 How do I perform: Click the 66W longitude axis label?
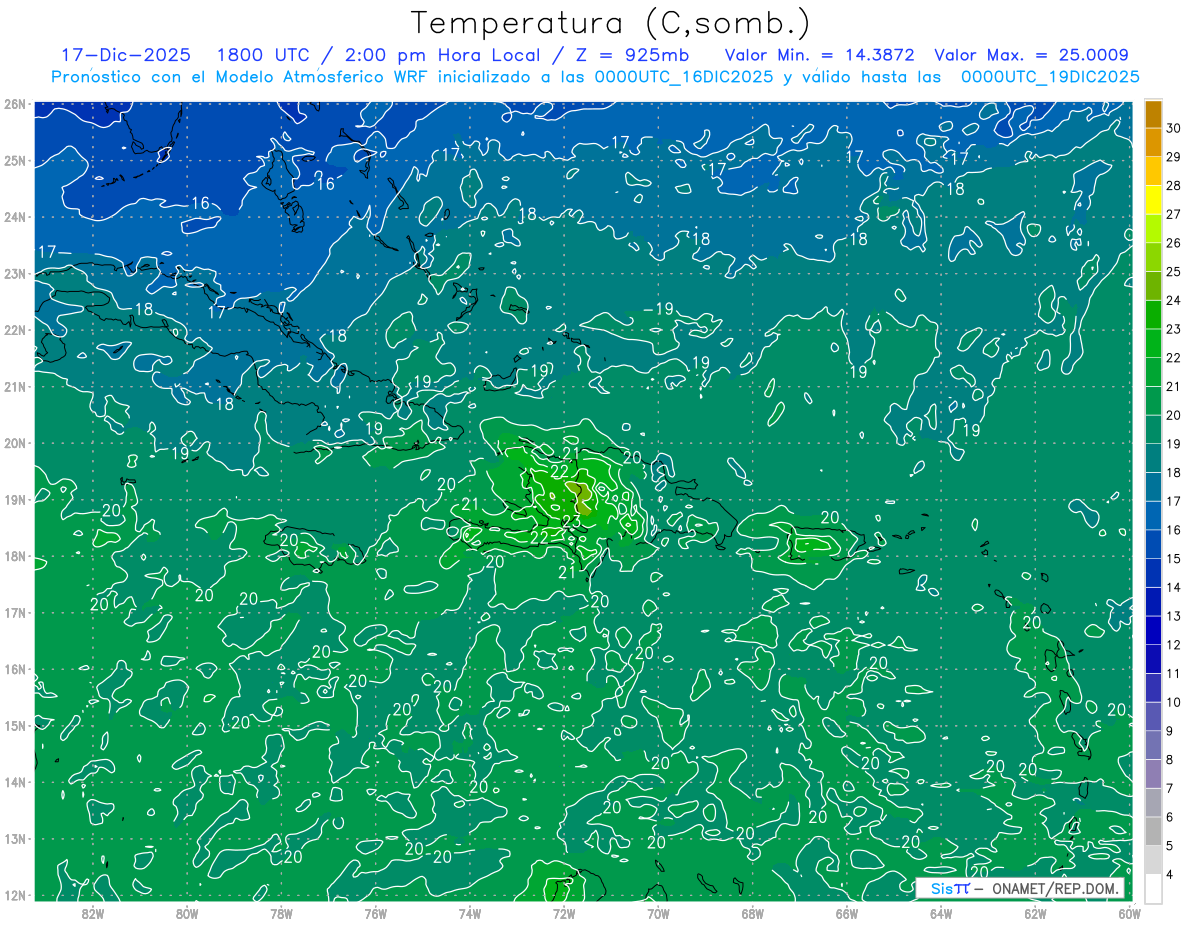(x=847, y=912)
